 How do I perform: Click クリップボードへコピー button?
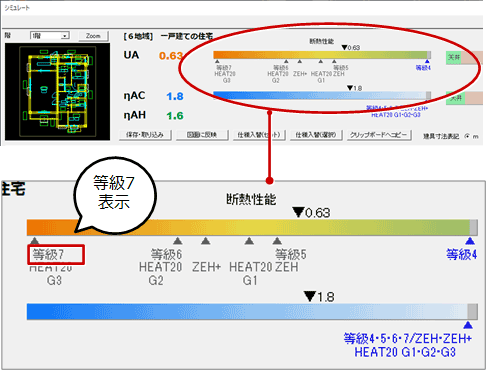pos(379,135)
